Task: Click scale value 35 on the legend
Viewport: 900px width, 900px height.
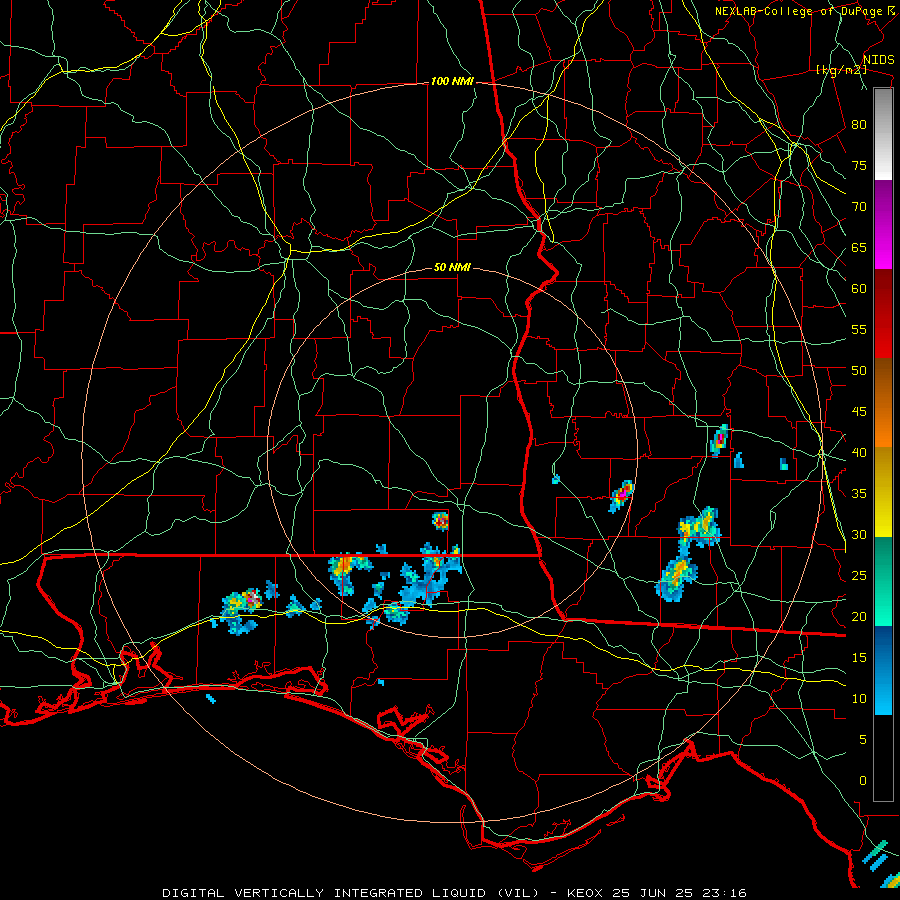Action: 859,494
